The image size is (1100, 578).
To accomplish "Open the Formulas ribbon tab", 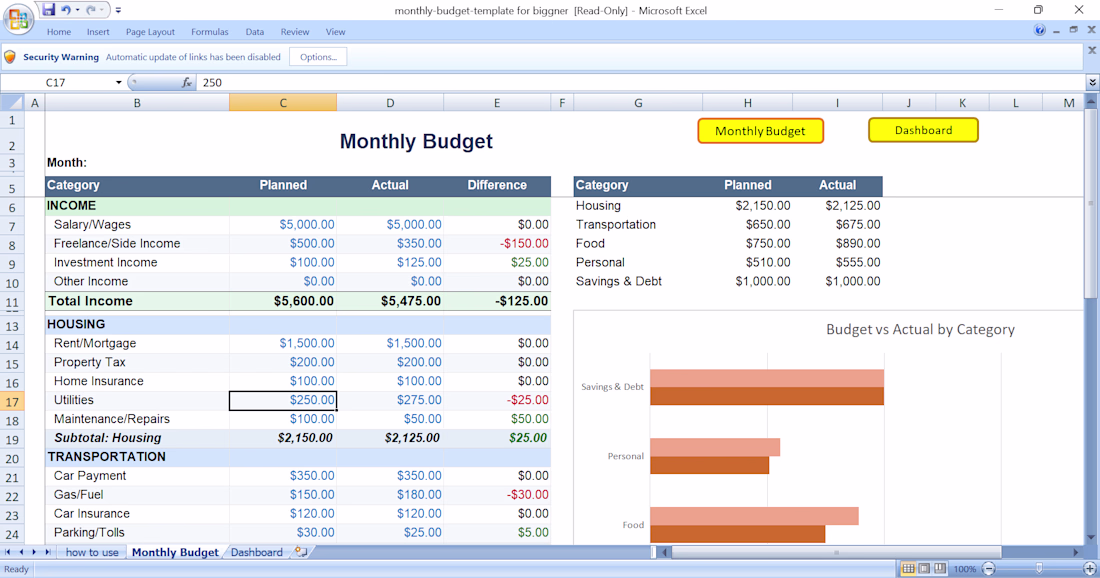I will [x=210, y=32].
